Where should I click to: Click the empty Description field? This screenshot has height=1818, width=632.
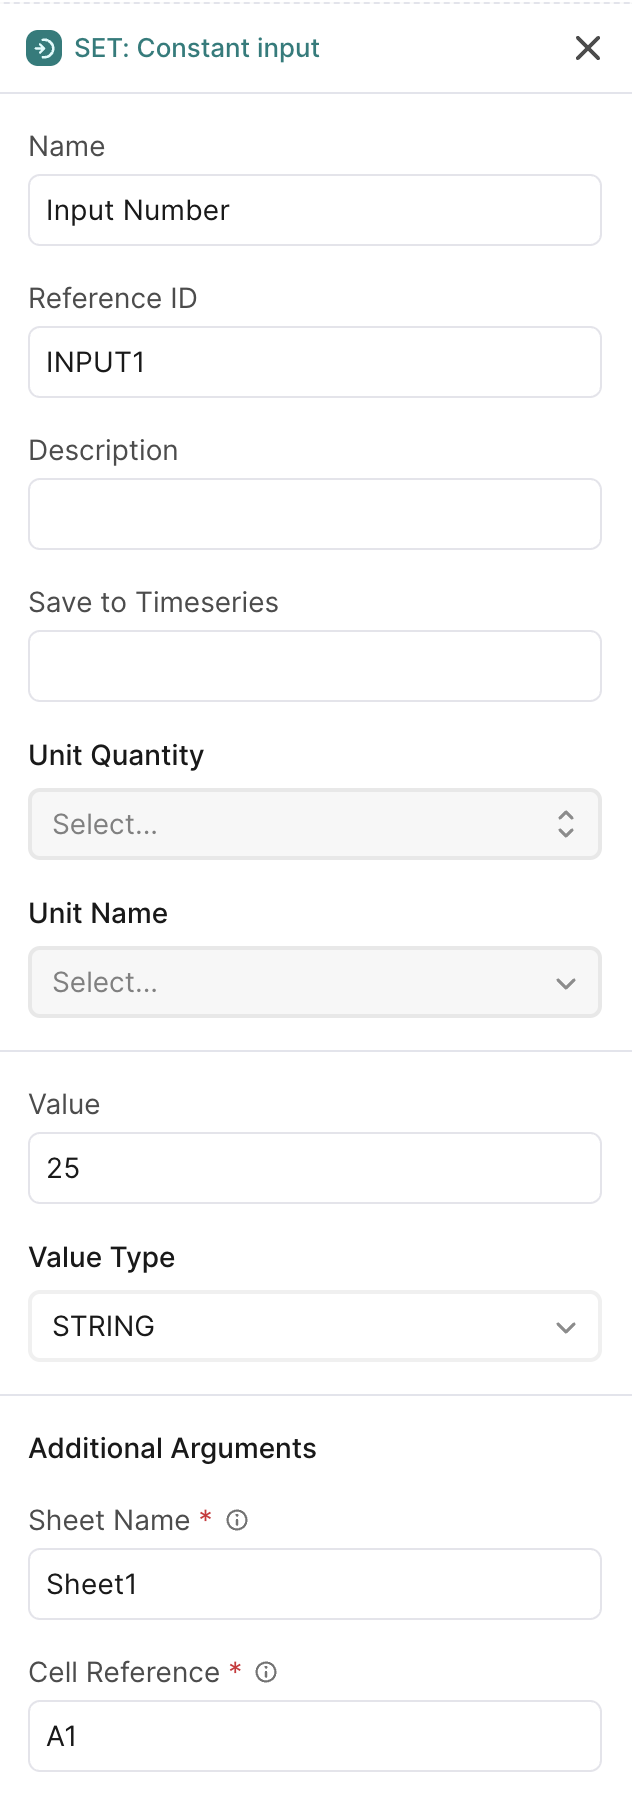point(315,514)
